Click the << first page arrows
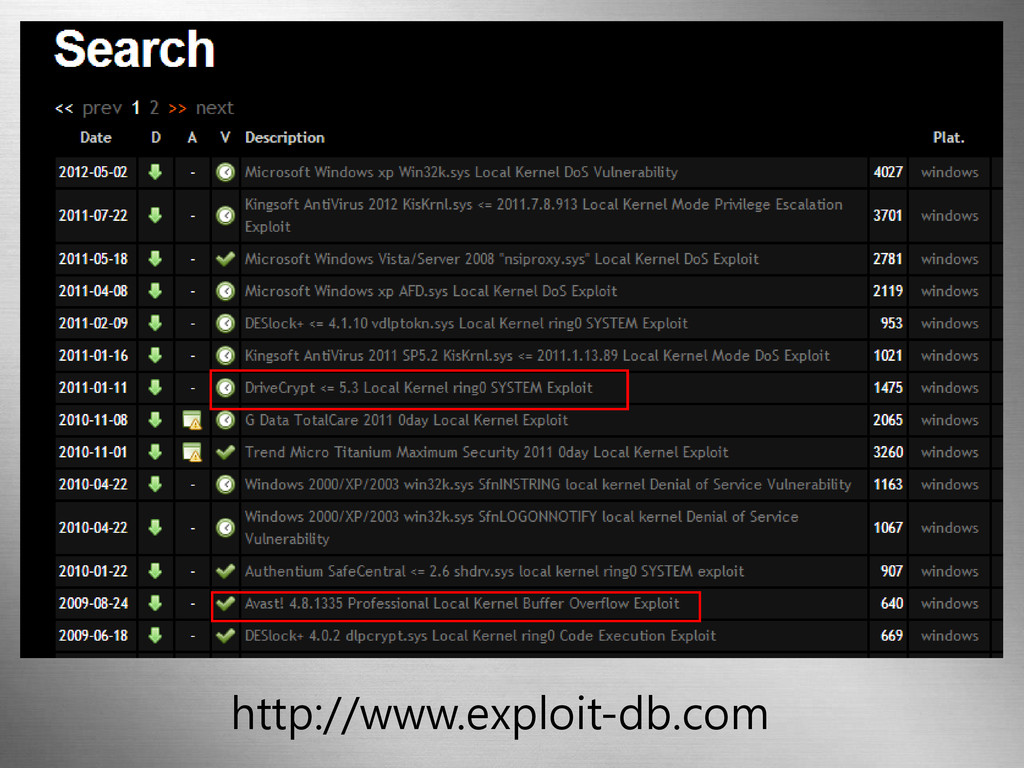 pyautogui.click(x=64, y=108)
